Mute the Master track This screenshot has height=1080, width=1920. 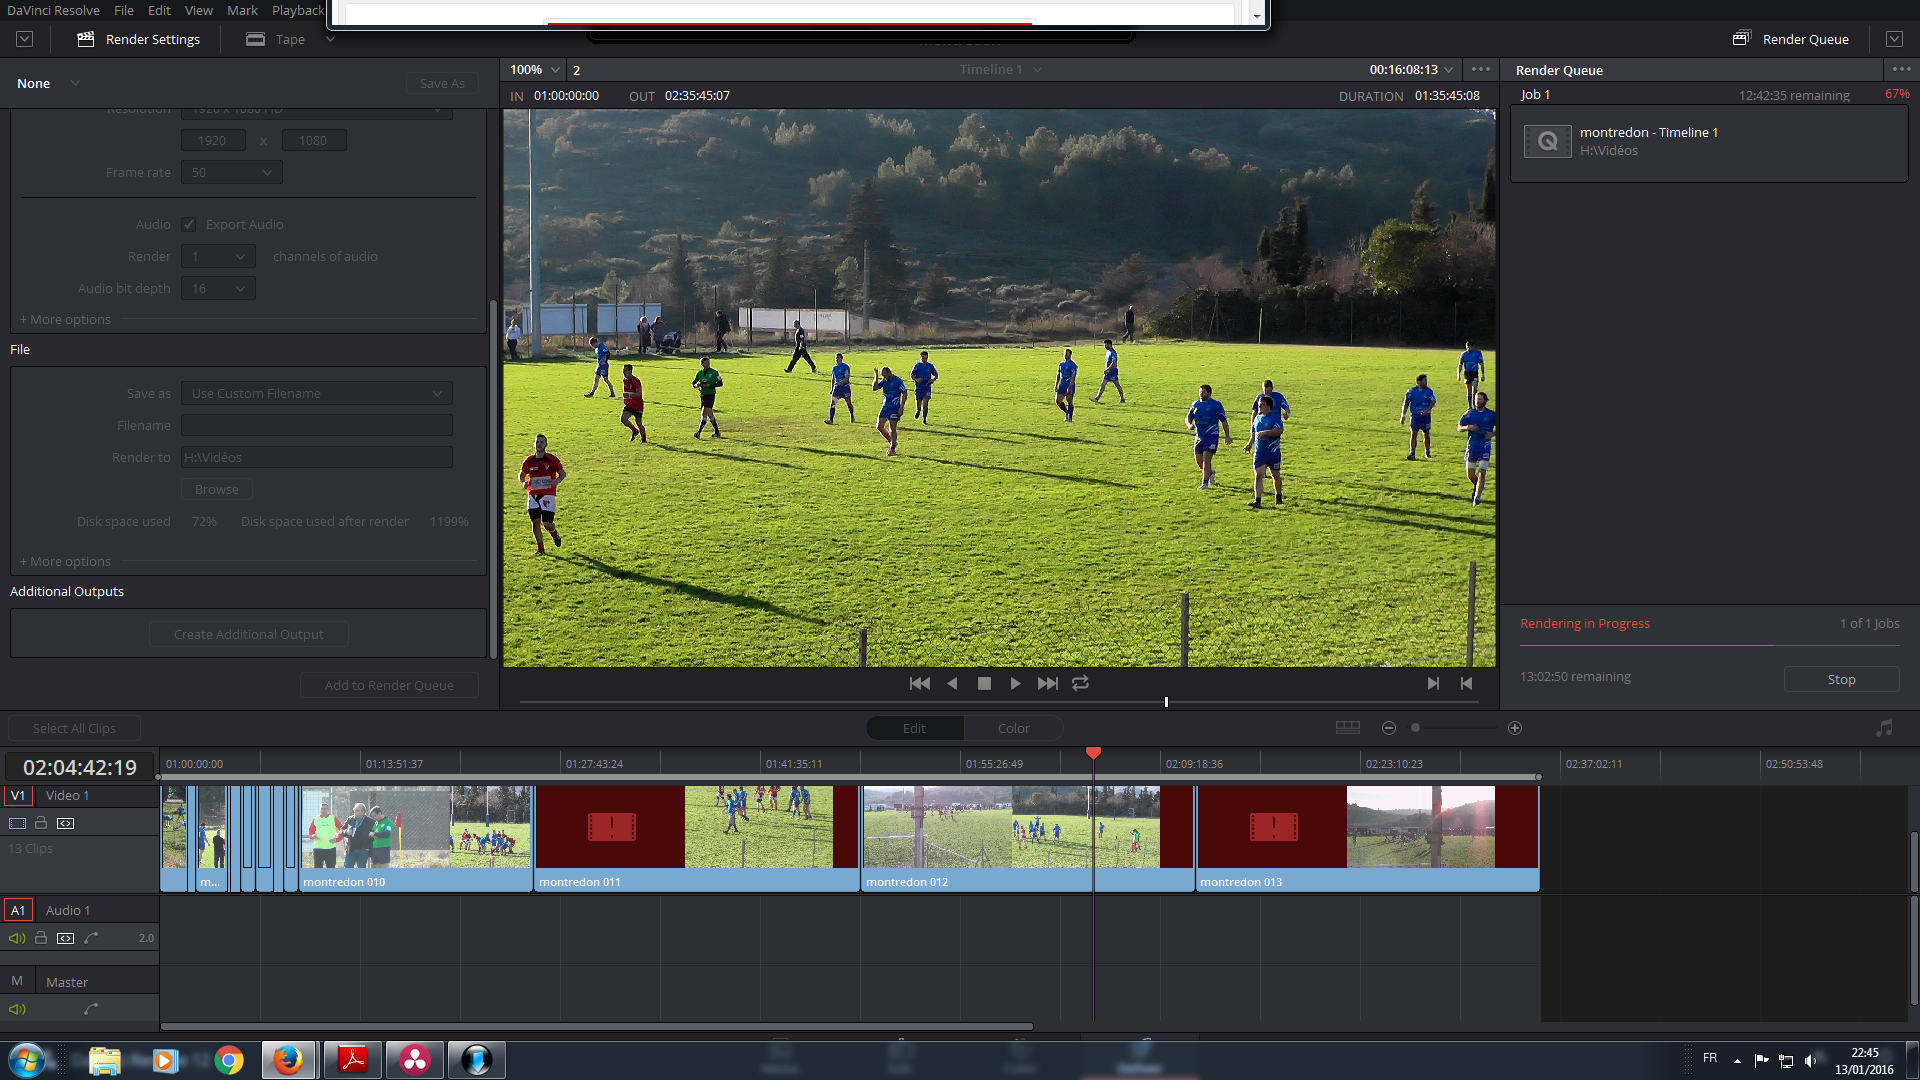tap(17, 1009)
